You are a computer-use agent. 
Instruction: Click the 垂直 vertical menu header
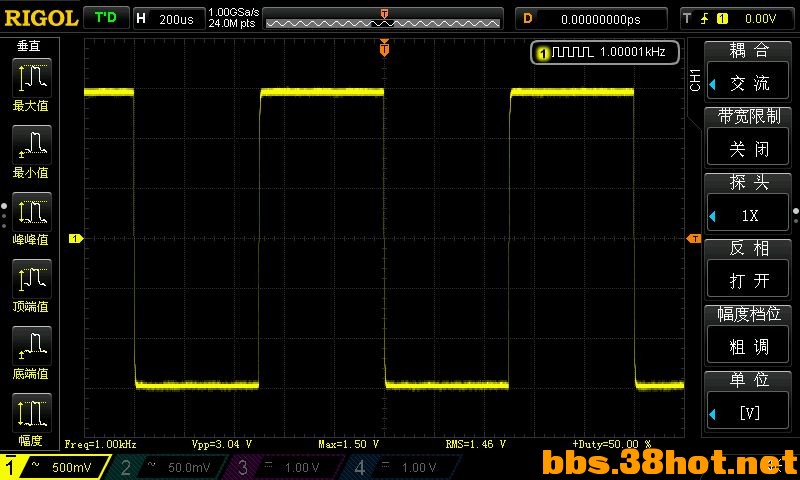click(29, 46)
